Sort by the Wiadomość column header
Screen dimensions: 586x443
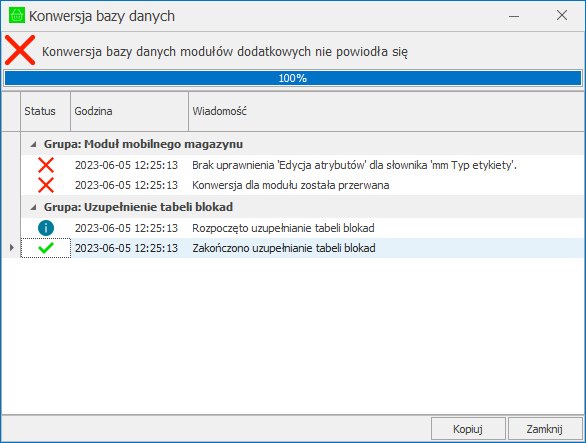coord(386,111)
